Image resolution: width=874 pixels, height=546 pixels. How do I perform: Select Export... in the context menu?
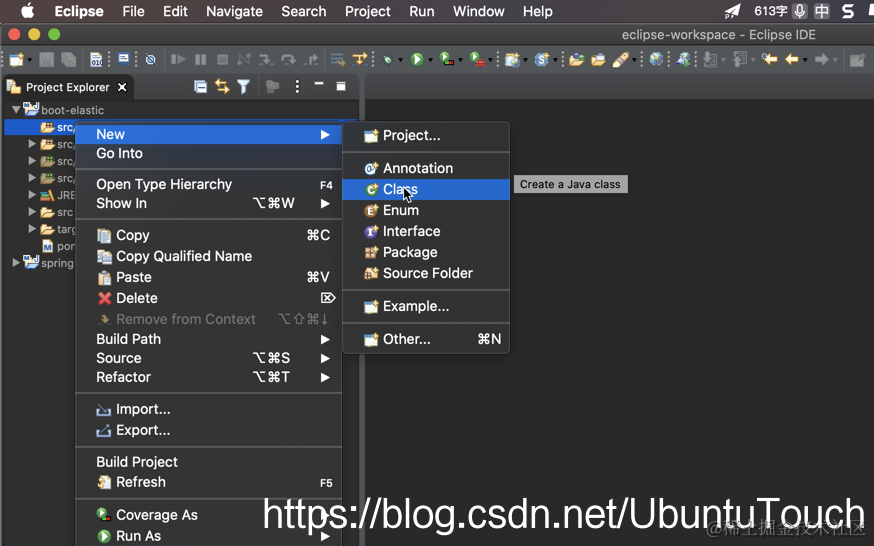(208, 430)
